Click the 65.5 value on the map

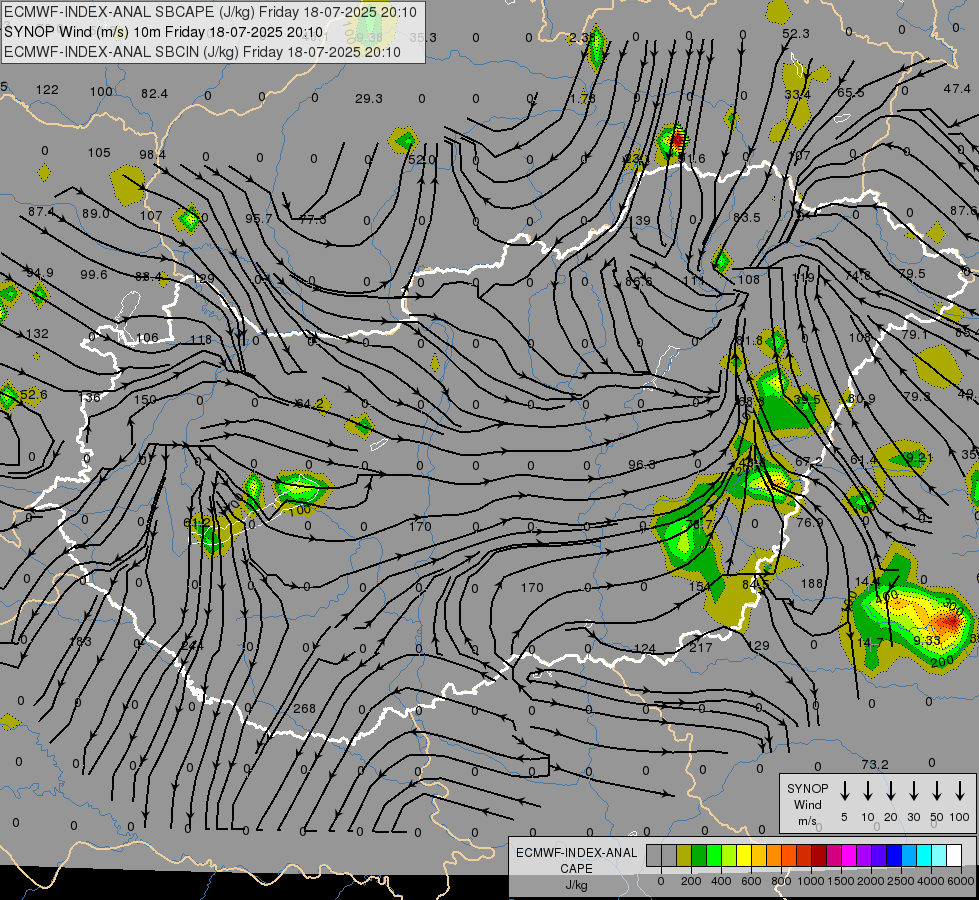coord(851,92)
